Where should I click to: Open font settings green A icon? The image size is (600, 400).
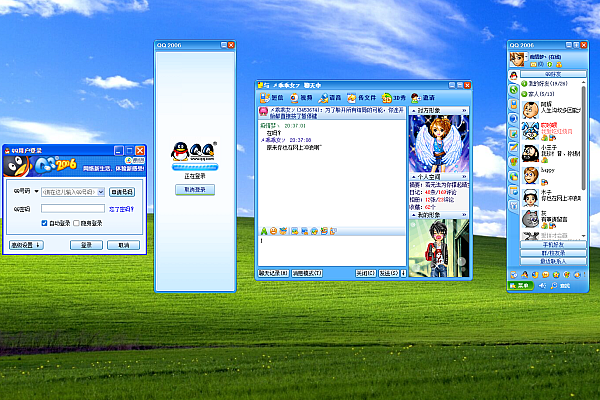point(264,231)
